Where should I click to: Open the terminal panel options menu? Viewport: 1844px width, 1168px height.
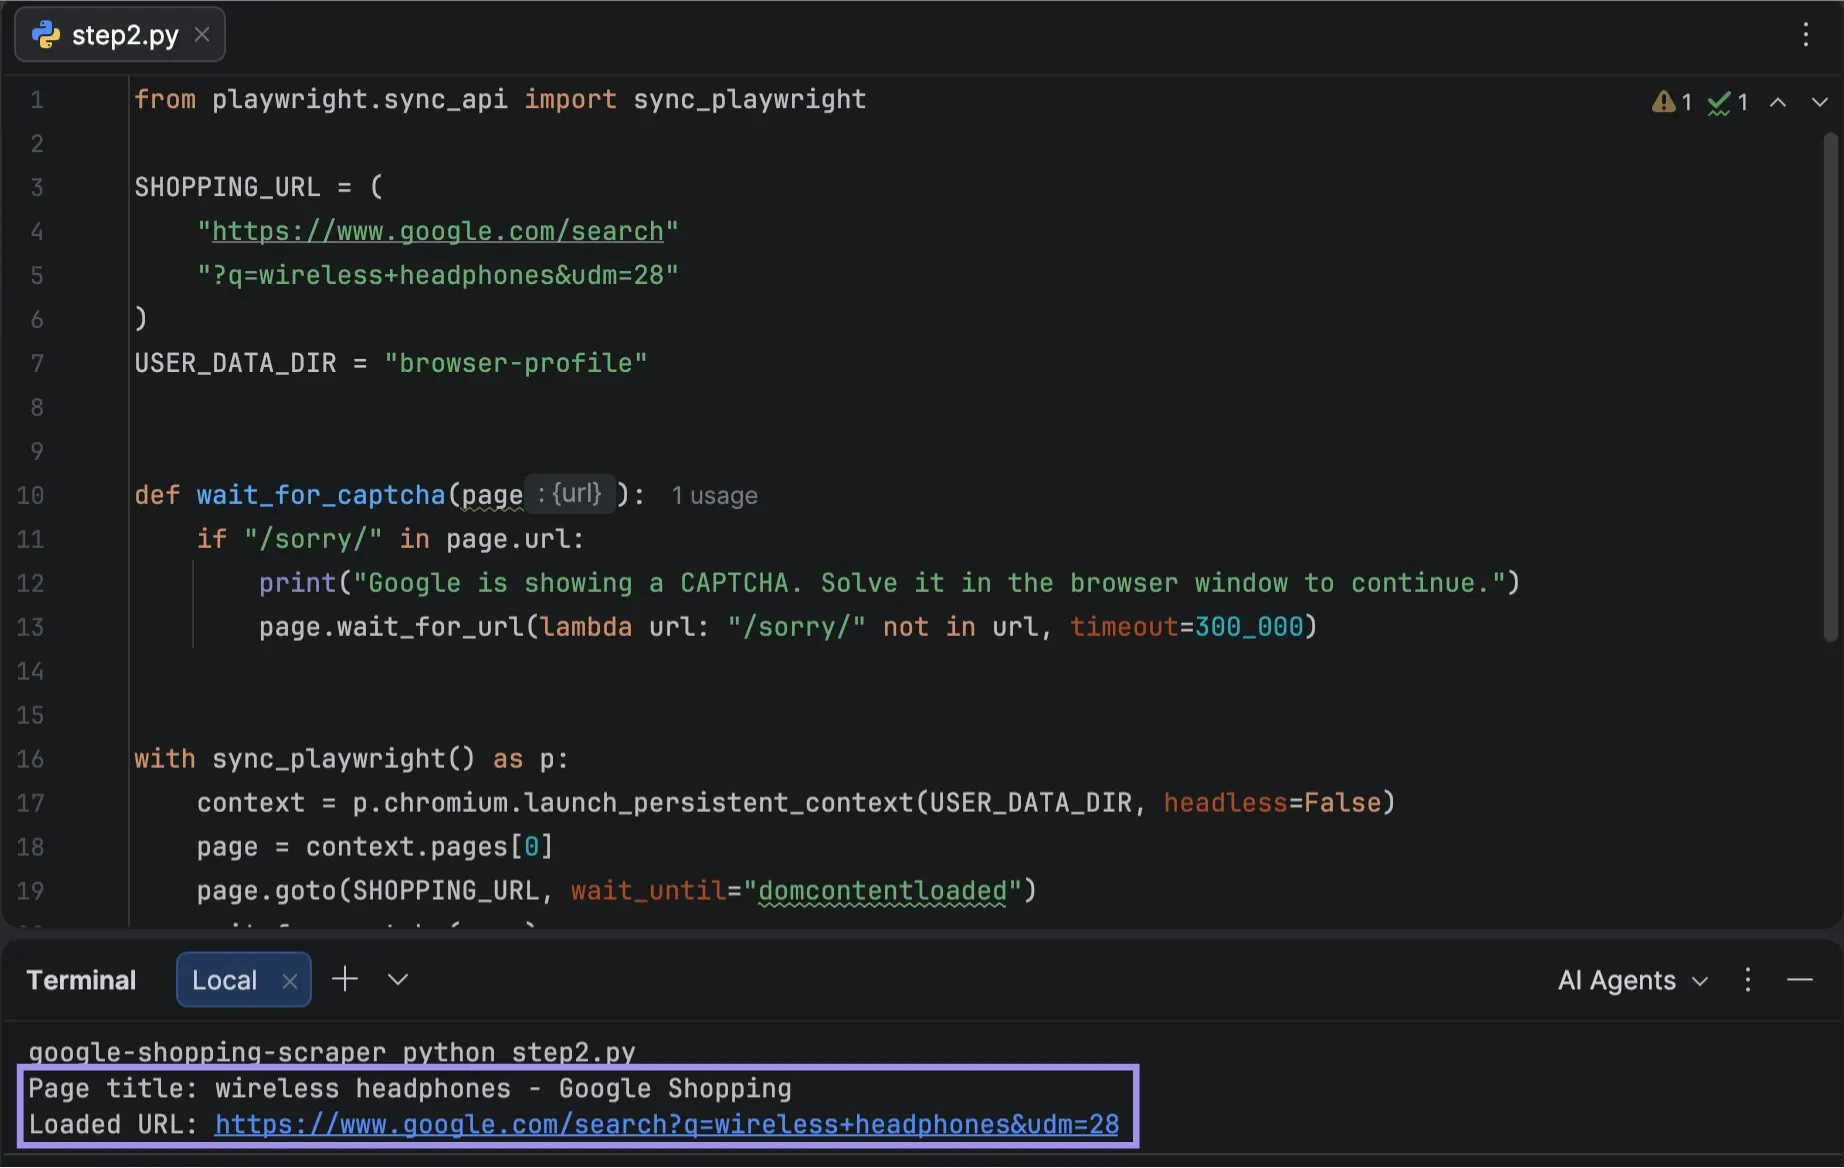pos(1748,980)
